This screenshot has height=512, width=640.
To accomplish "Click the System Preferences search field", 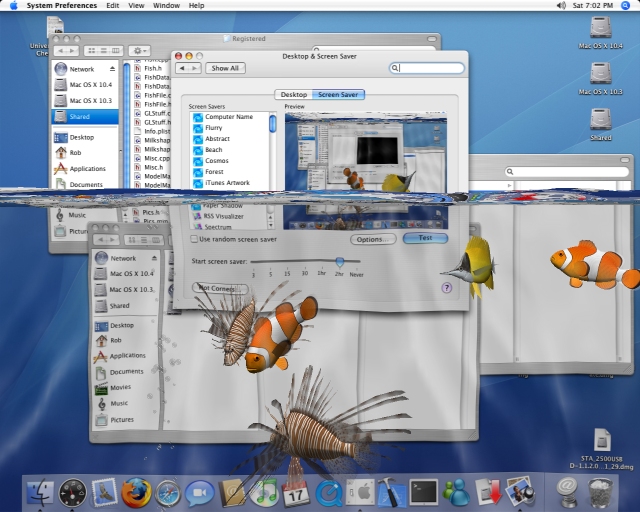I will pos(428,68).
